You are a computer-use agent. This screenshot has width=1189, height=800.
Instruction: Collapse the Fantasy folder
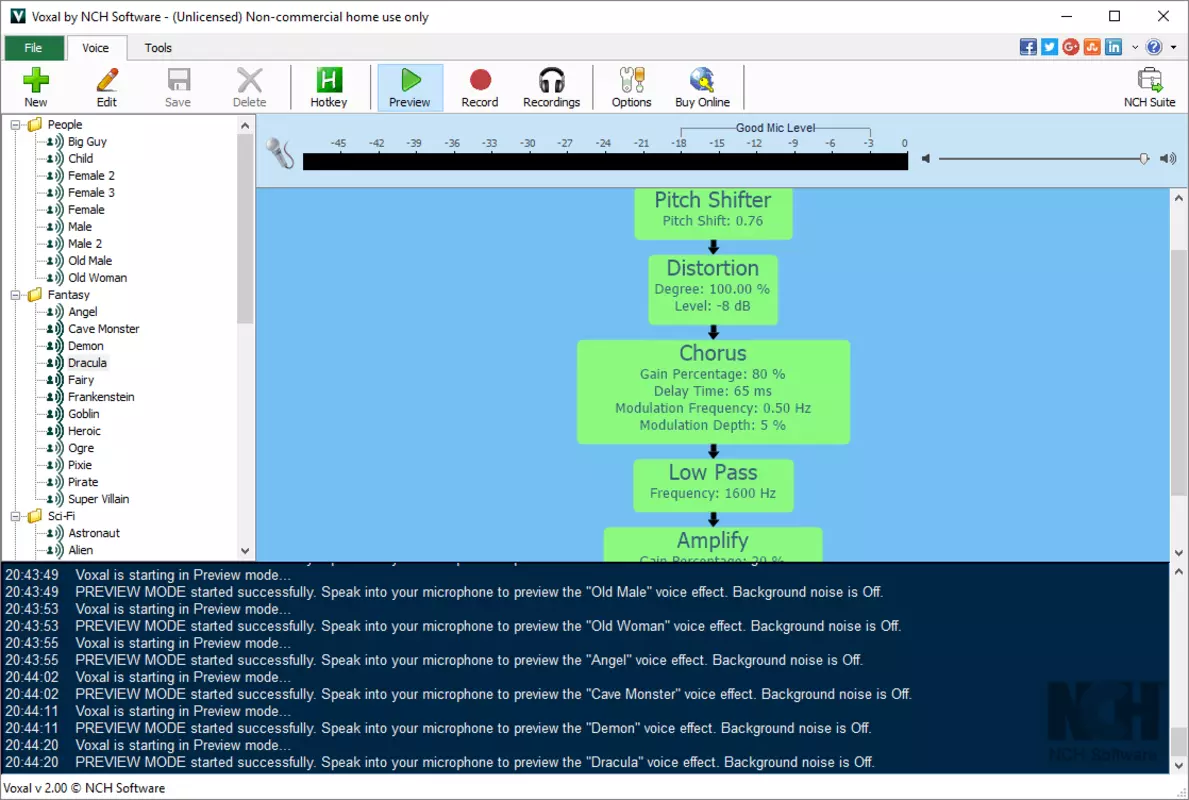point(15,295)
